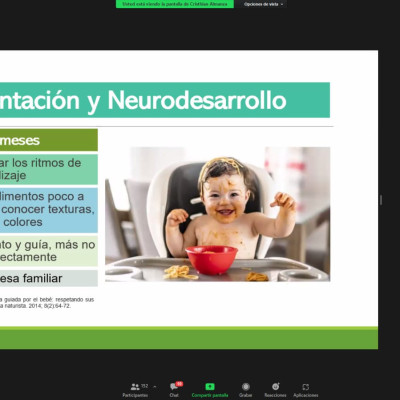Click the side panel divider handle at right
Screen dimensions: 400x400
point(381,200)
